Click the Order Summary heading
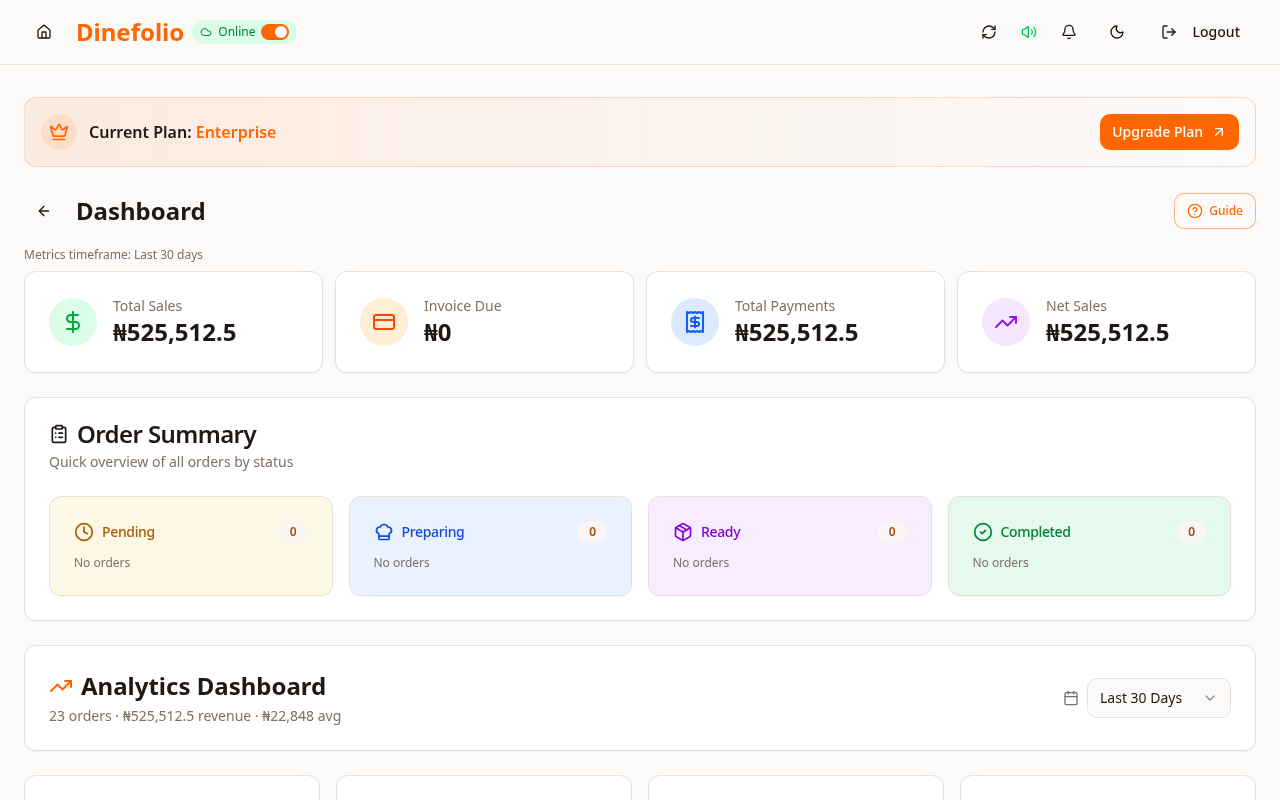The height and width of the screenshot is (800, 1280). tap(167, 434)
